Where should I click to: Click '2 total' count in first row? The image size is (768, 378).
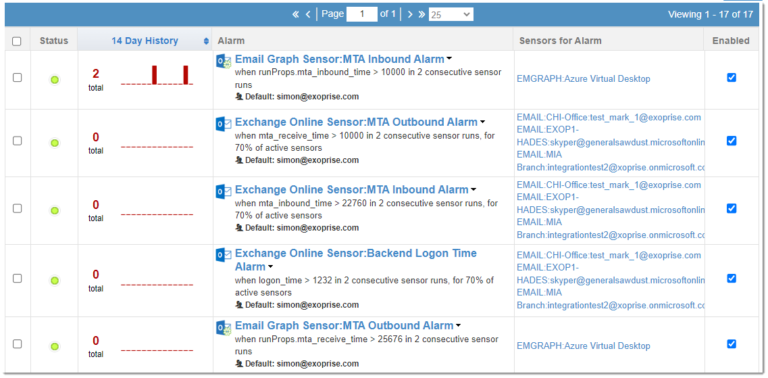click(96, 80)
